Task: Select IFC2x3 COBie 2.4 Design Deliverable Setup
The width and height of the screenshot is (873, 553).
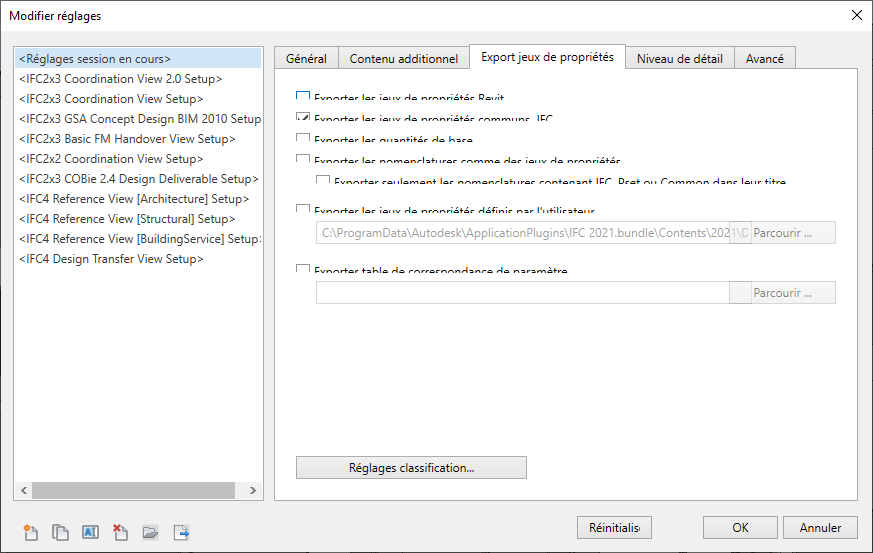Action: click(x=138, y=179)
